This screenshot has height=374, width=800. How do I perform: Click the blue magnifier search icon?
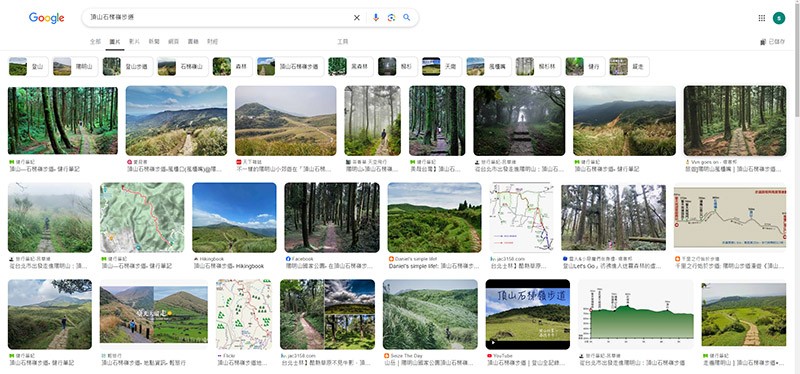point(407,17)
